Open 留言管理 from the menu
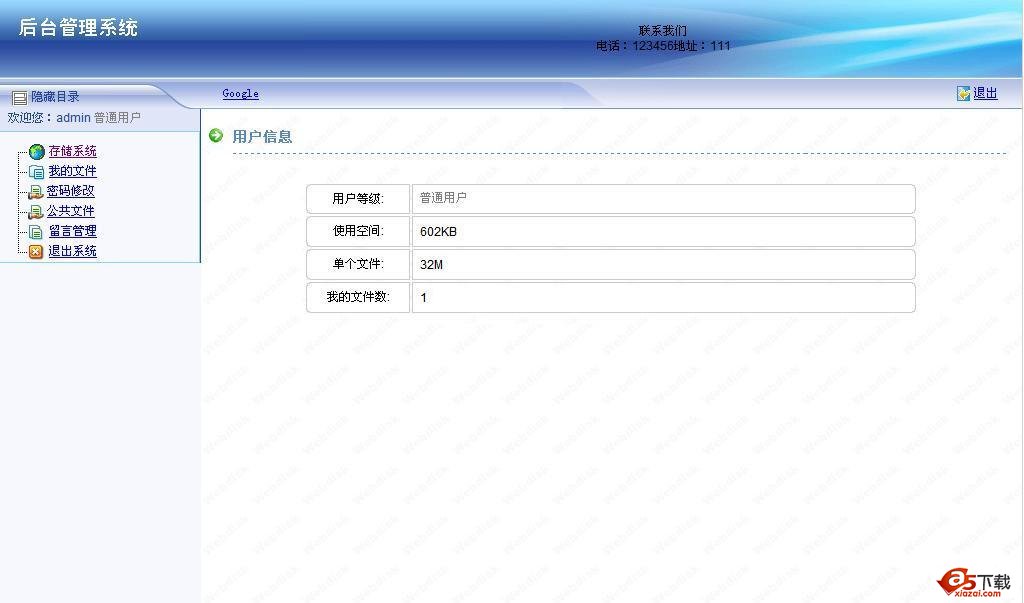 coord(72,230)
